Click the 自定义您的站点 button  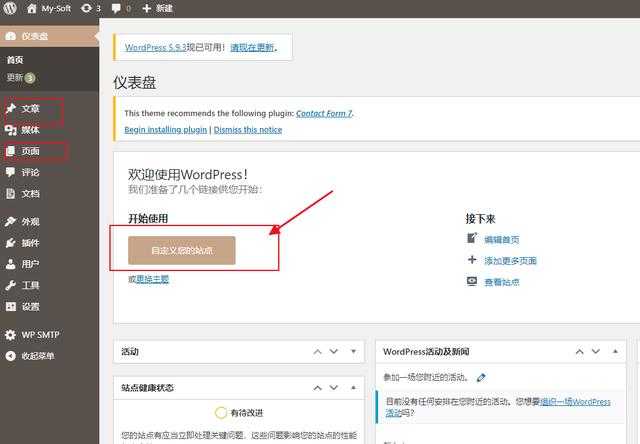(x=182, y=250)
